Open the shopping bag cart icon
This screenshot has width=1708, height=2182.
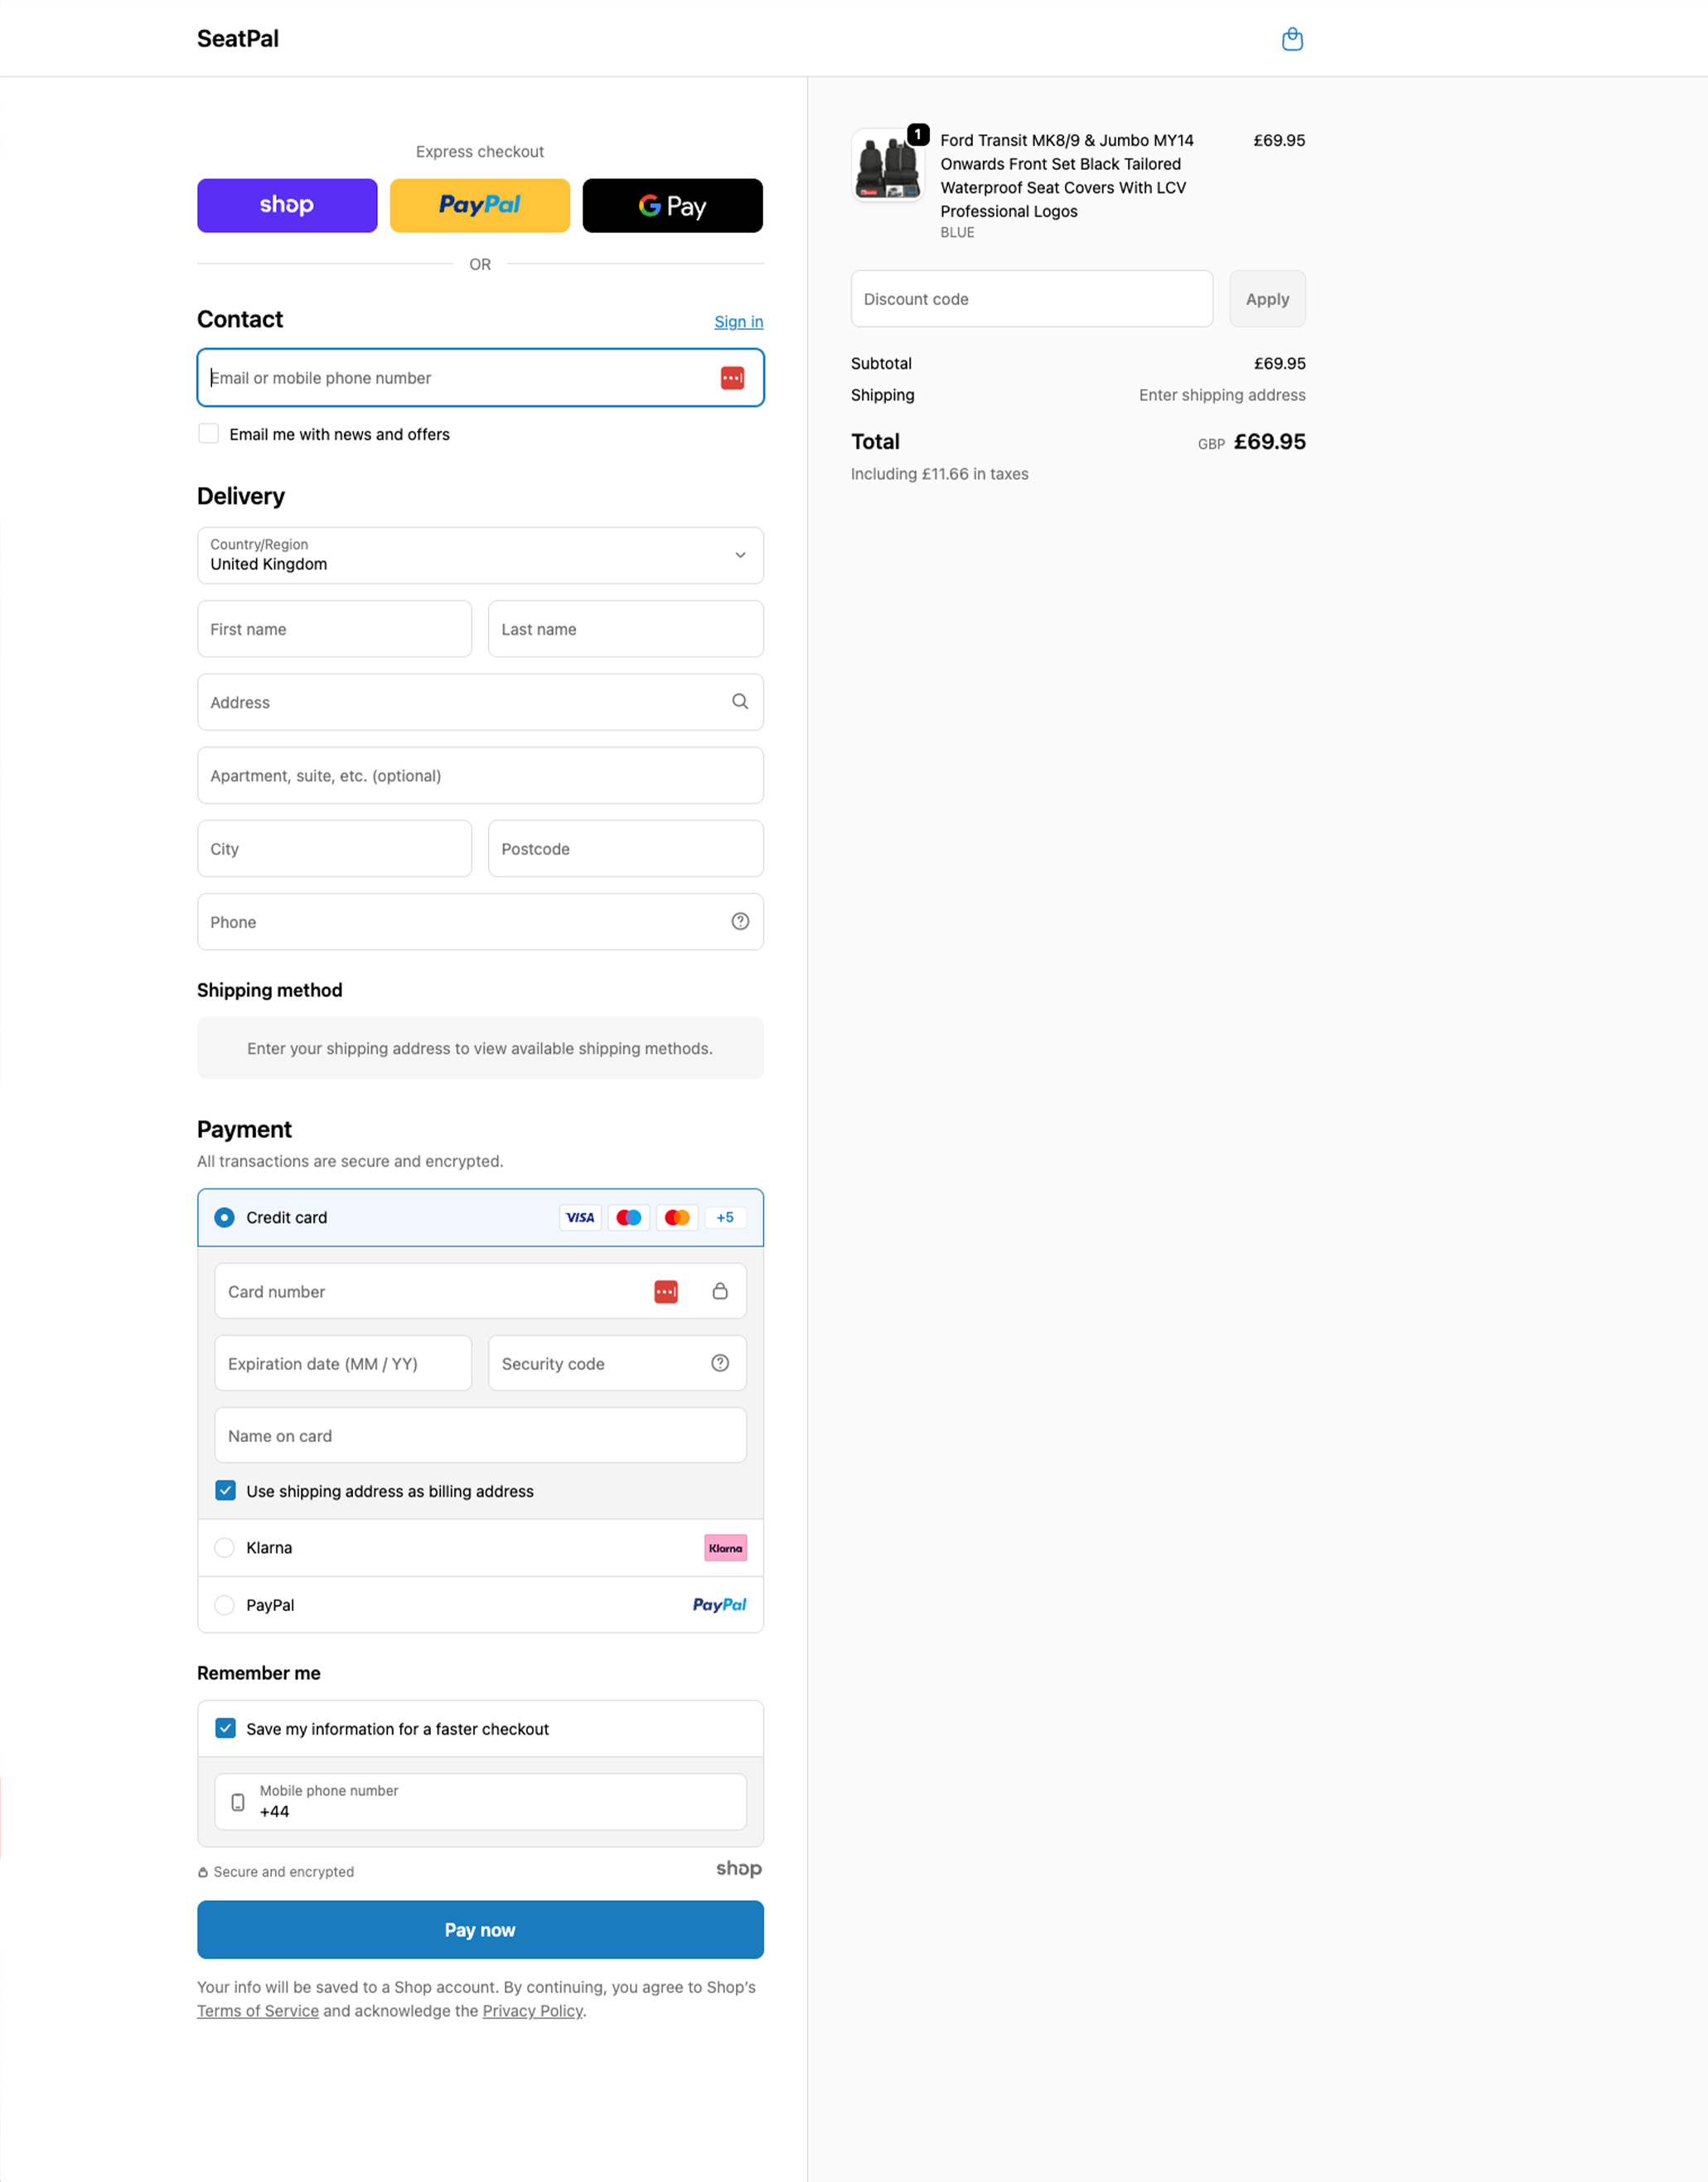coord(1292,39)
